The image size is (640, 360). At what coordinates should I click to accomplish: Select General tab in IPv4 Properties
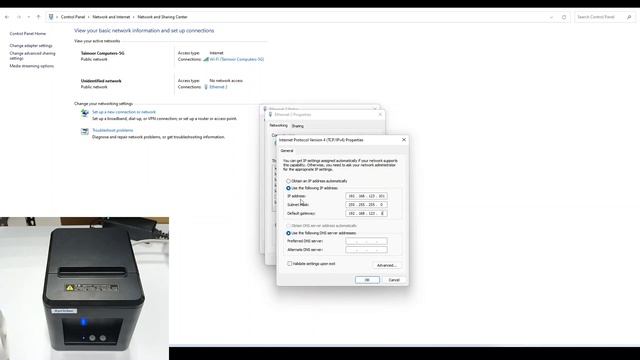287,151
